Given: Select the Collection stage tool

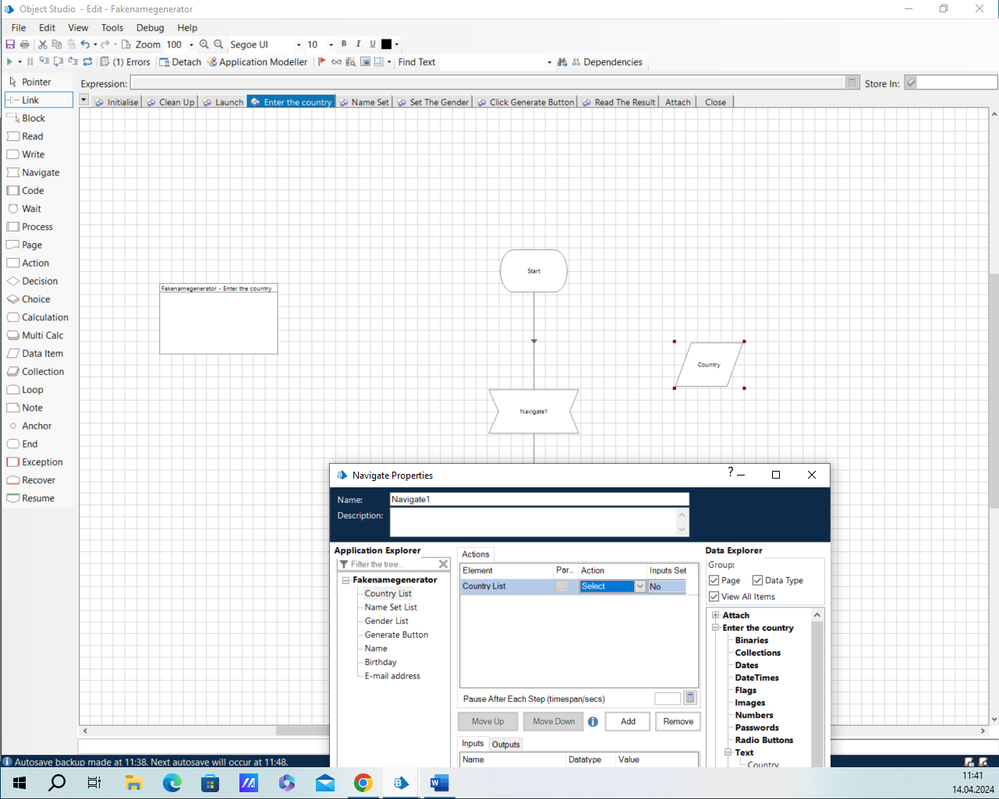Looking at the screenshot, I should [42, 371].
